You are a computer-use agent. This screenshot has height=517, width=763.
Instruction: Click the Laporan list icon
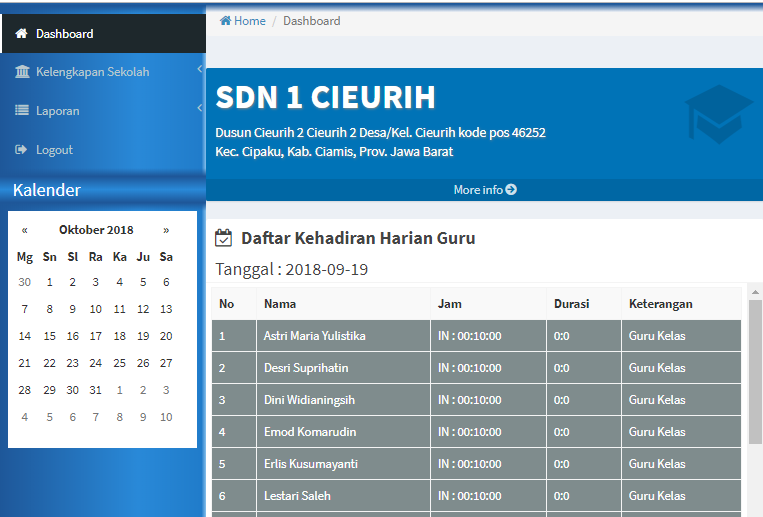[x=22, y=111]
